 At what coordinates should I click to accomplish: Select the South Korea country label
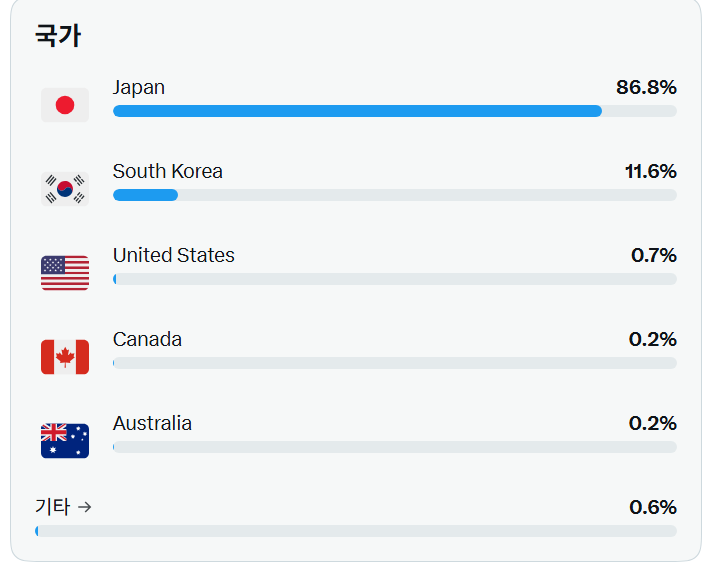coord(168,171)
